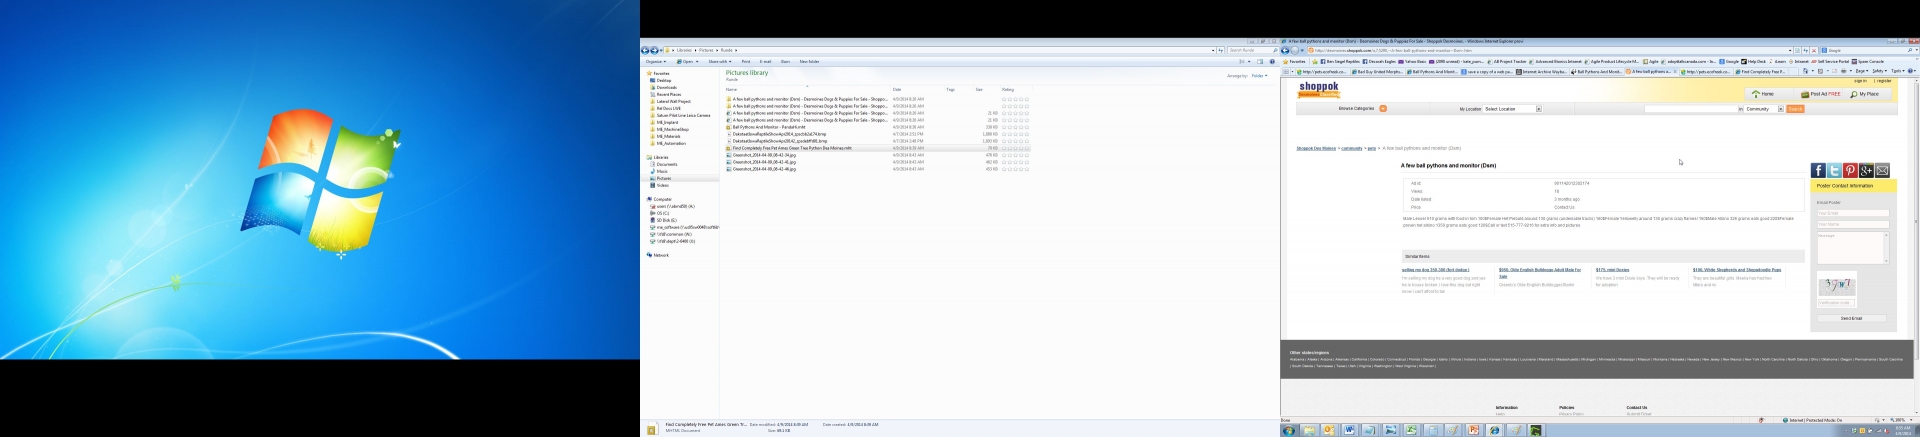Rate the Ball Pythons And Monitor file one star
Screen dimensions: 1920x437
1004,127
